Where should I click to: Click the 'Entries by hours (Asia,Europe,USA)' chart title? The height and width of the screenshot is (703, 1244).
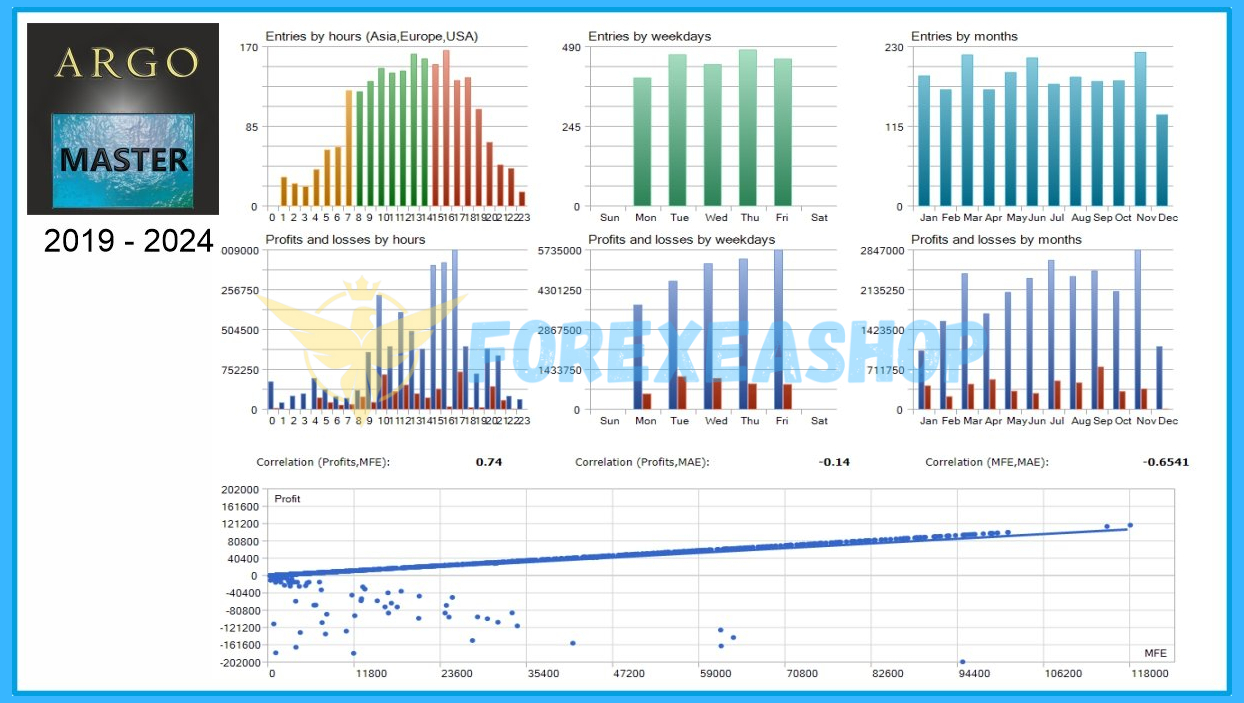coord(371,37)
